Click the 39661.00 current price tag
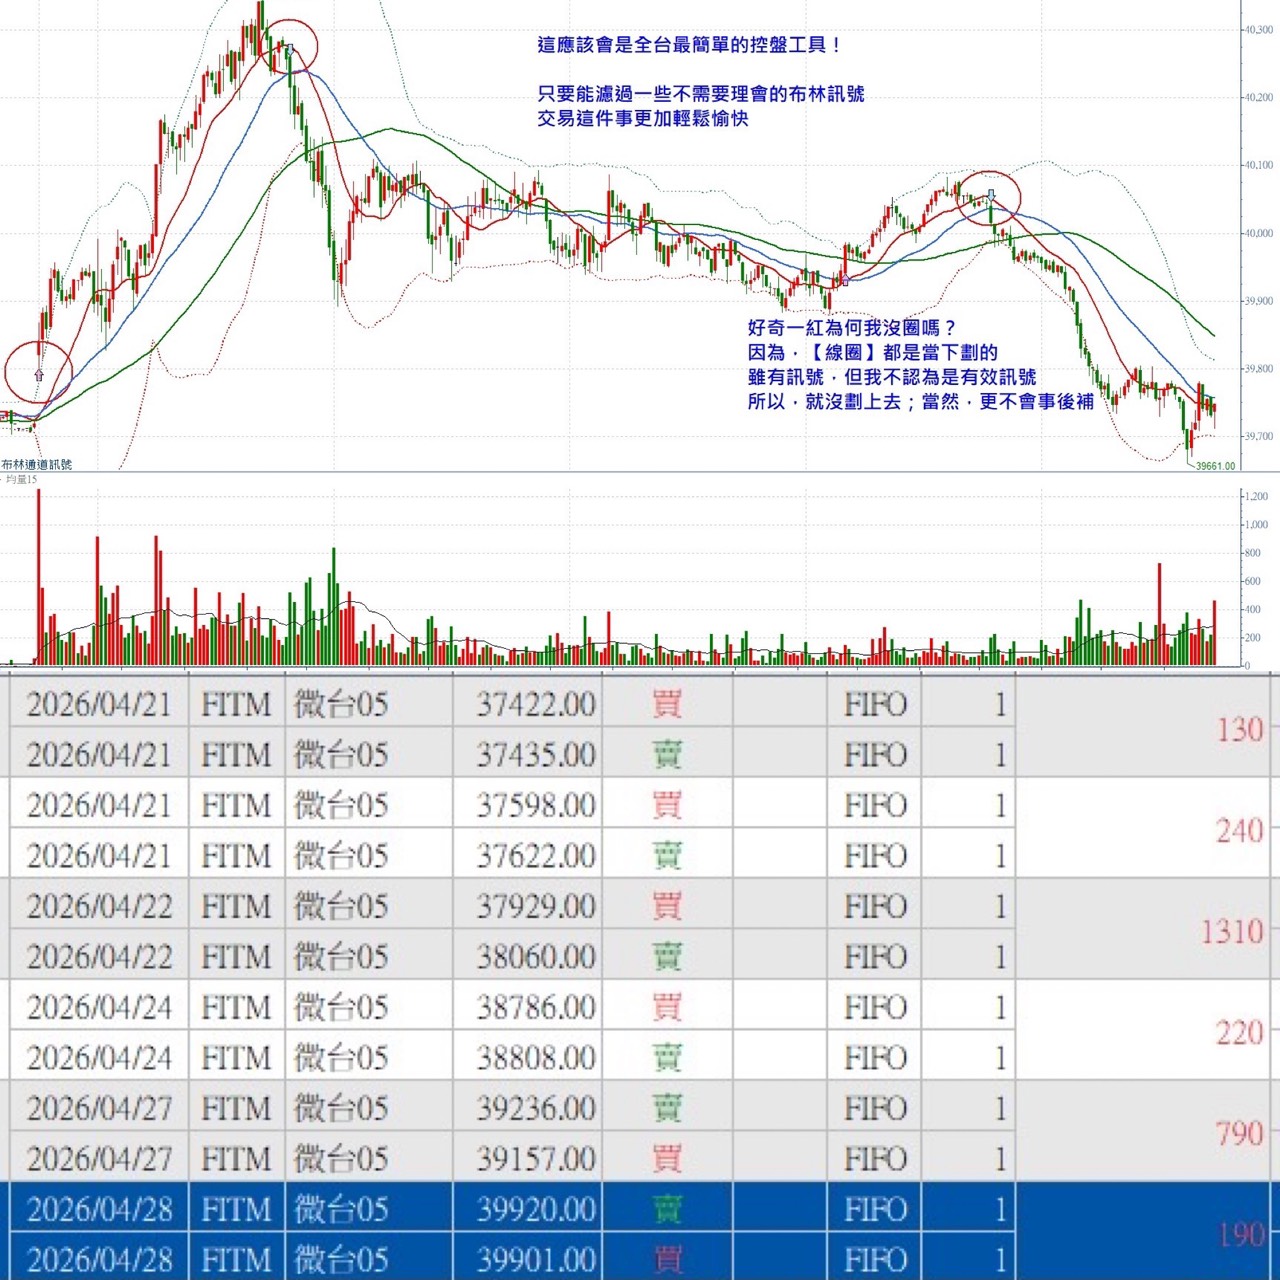The height and width of the screenshot is (1280, 1280). [x=1215, y=466]
